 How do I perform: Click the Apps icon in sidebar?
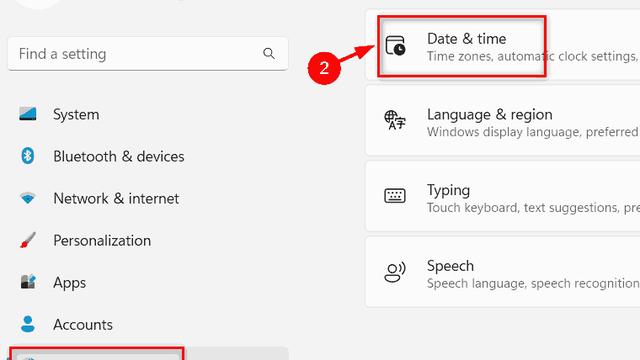click(x=28, y=282)
